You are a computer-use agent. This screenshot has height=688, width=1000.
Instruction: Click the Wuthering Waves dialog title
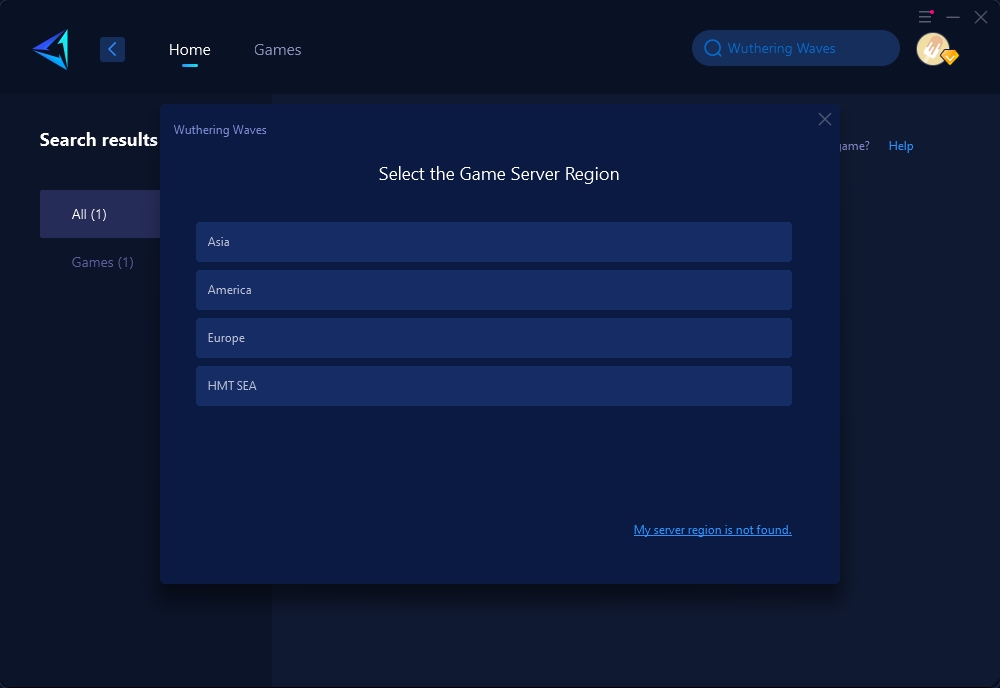[220, 129]
